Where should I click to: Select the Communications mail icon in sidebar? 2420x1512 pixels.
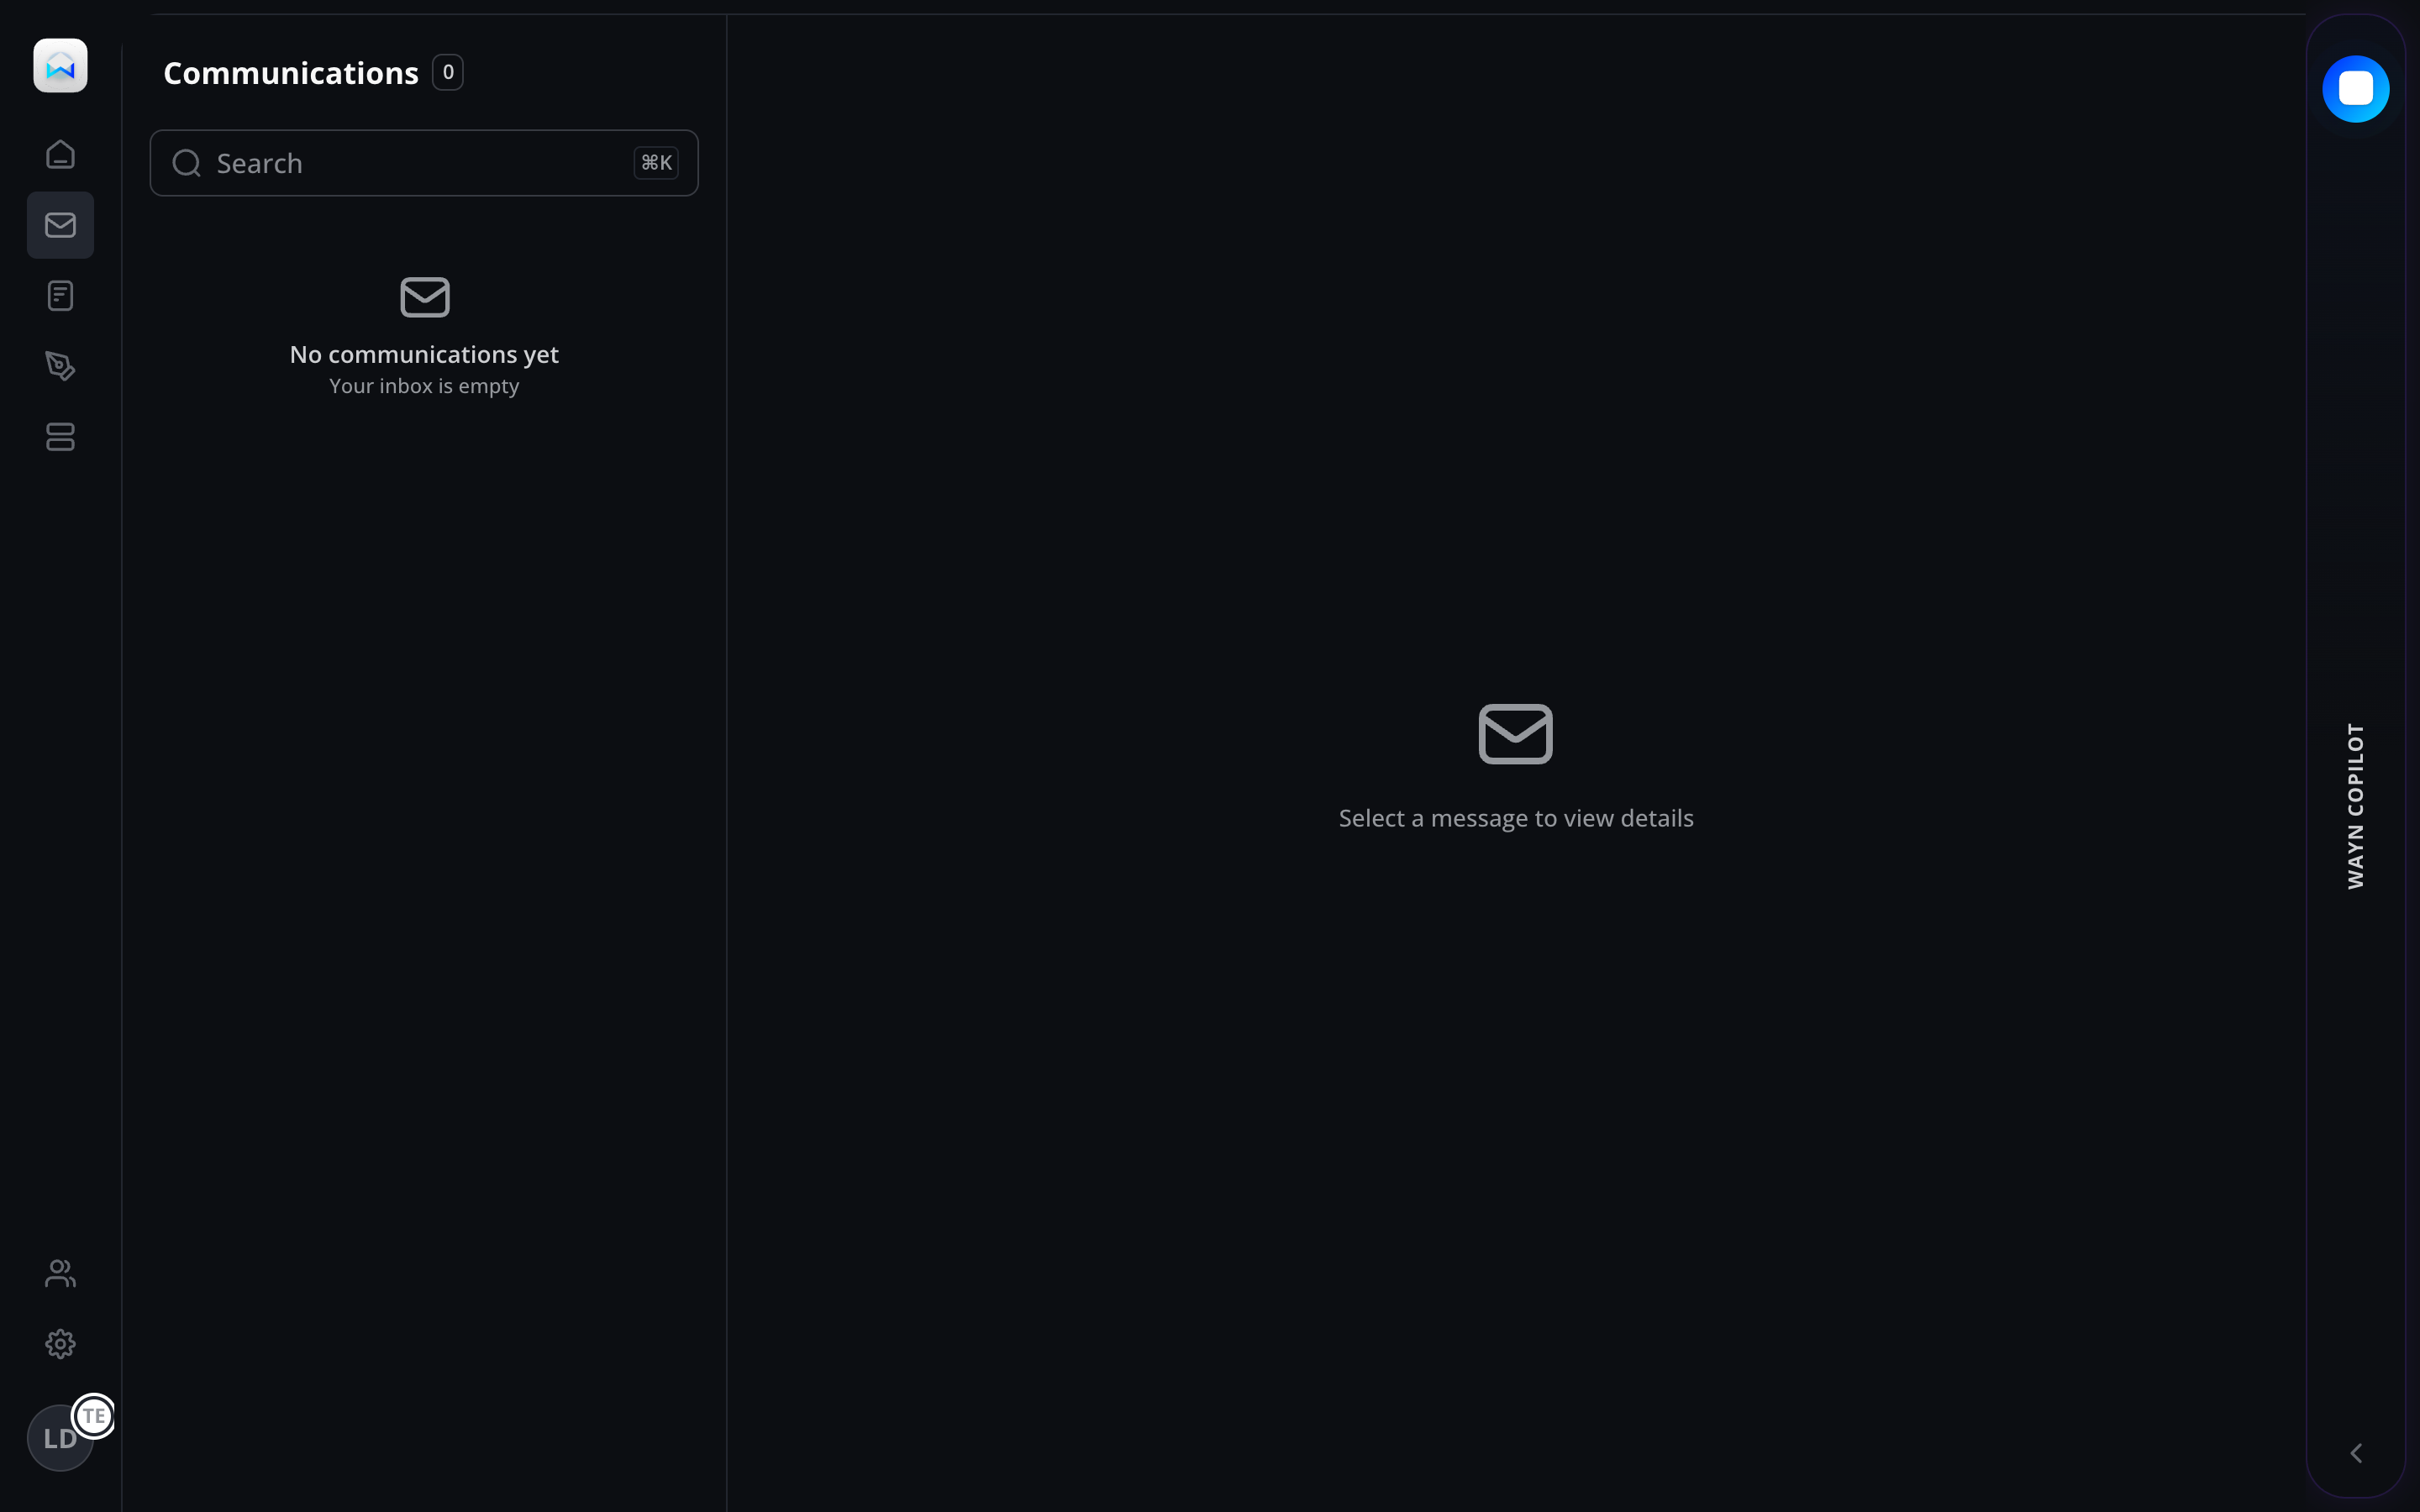click(x=60, y=225)
